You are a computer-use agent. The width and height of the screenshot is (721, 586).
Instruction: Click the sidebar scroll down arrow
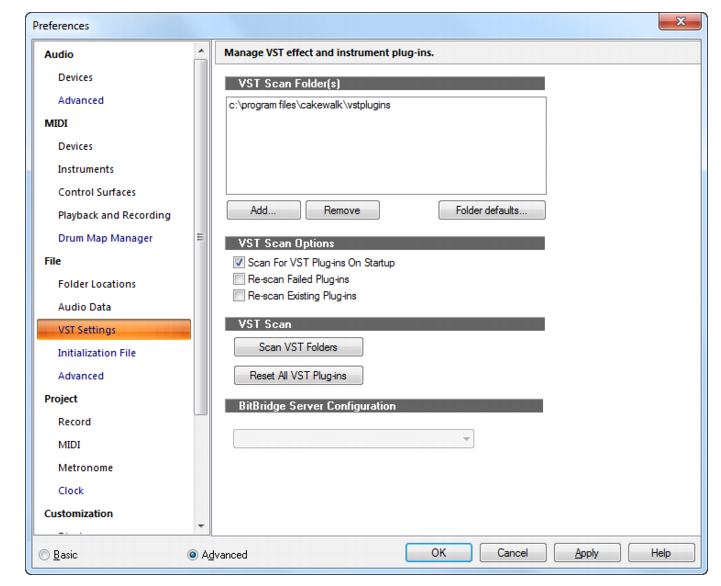coord(201,526)
